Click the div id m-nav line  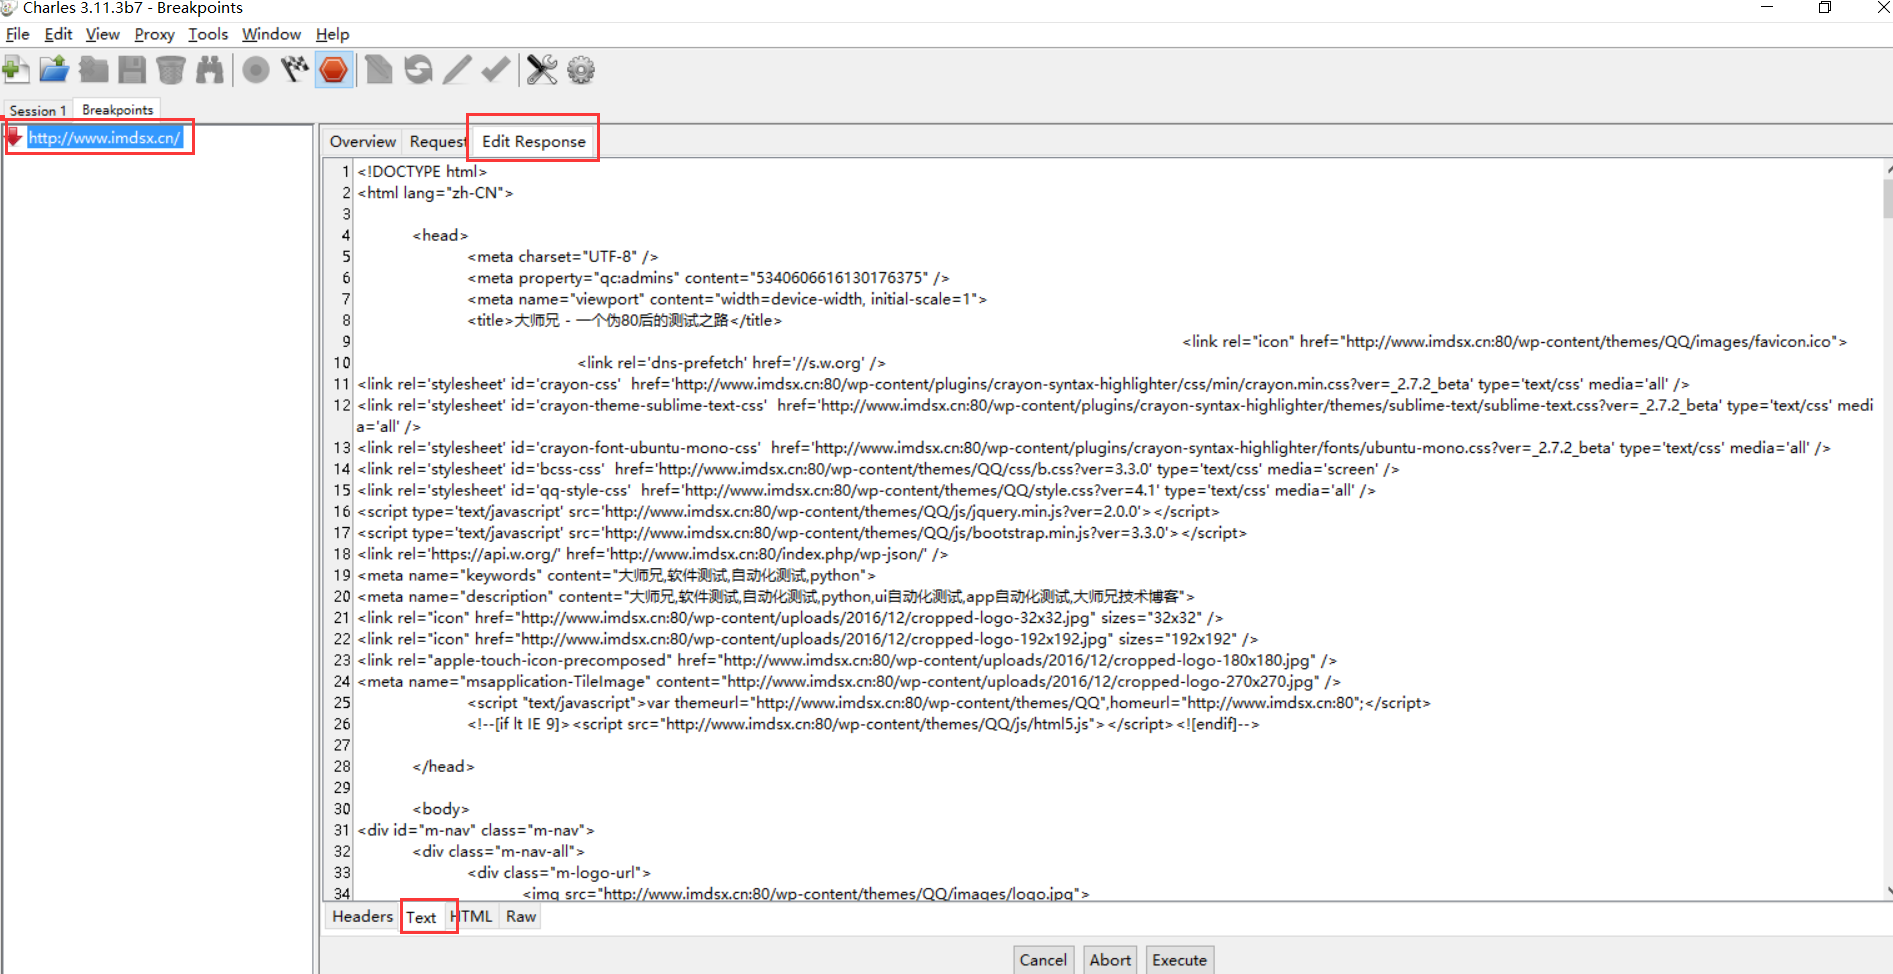(476, 830)
